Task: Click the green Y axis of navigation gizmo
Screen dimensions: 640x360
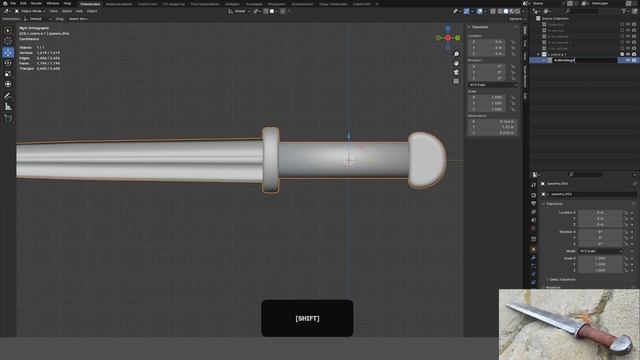Action: 458,38
